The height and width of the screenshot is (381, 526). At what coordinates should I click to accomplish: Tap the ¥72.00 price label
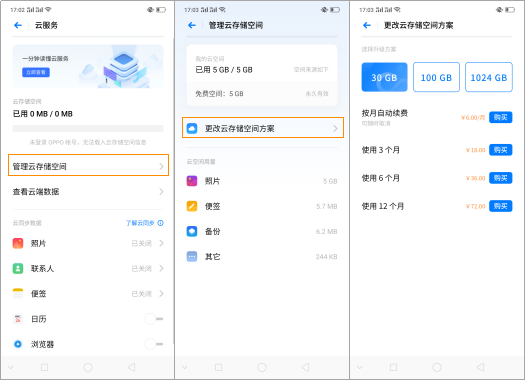tap(475, 206)
